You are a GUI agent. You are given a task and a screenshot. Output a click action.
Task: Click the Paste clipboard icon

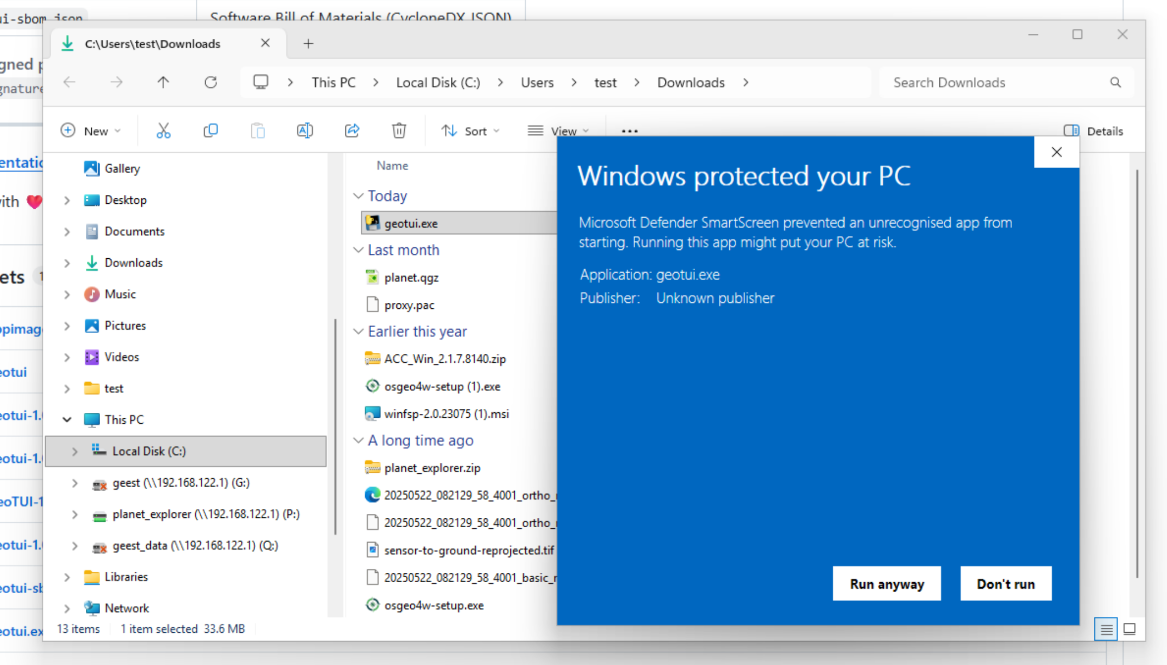point(258,131)
